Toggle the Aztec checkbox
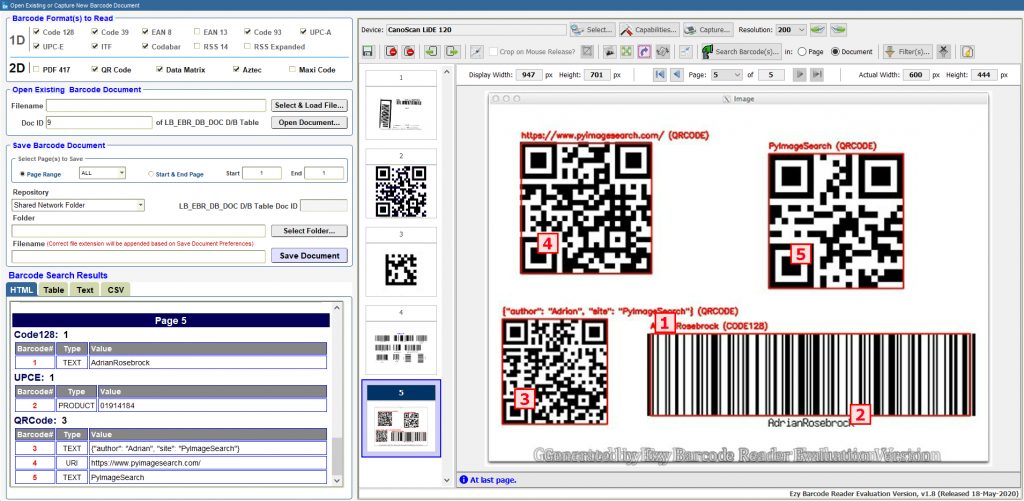The image size is (1024, 501). (236, 69)
